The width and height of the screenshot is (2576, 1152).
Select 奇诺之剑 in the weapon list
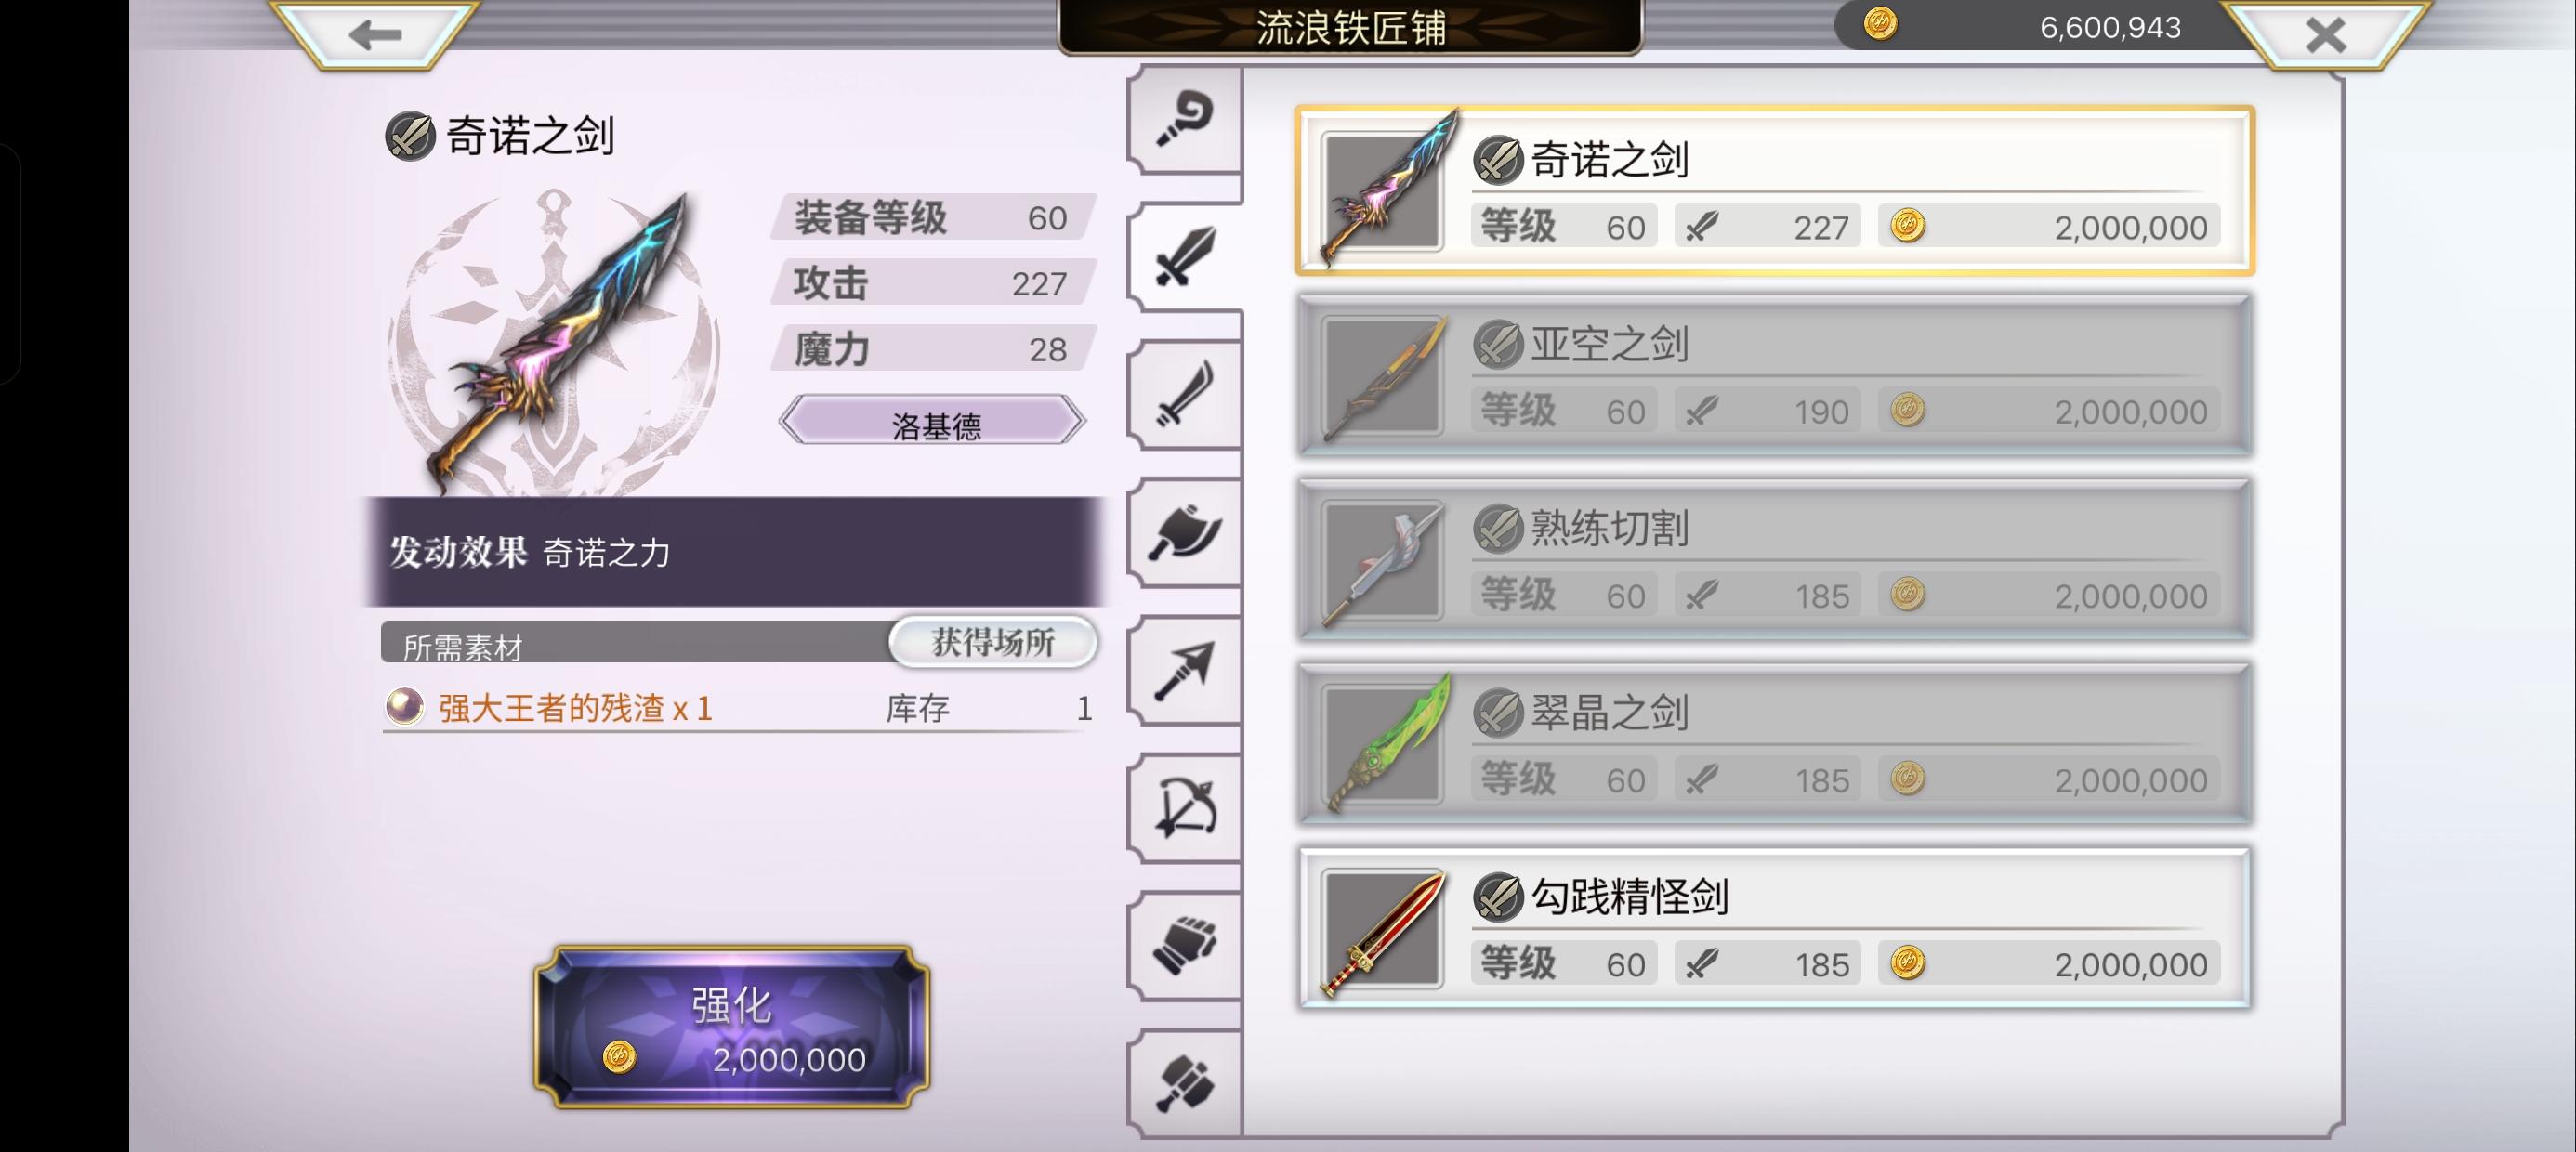(1775, 190)
